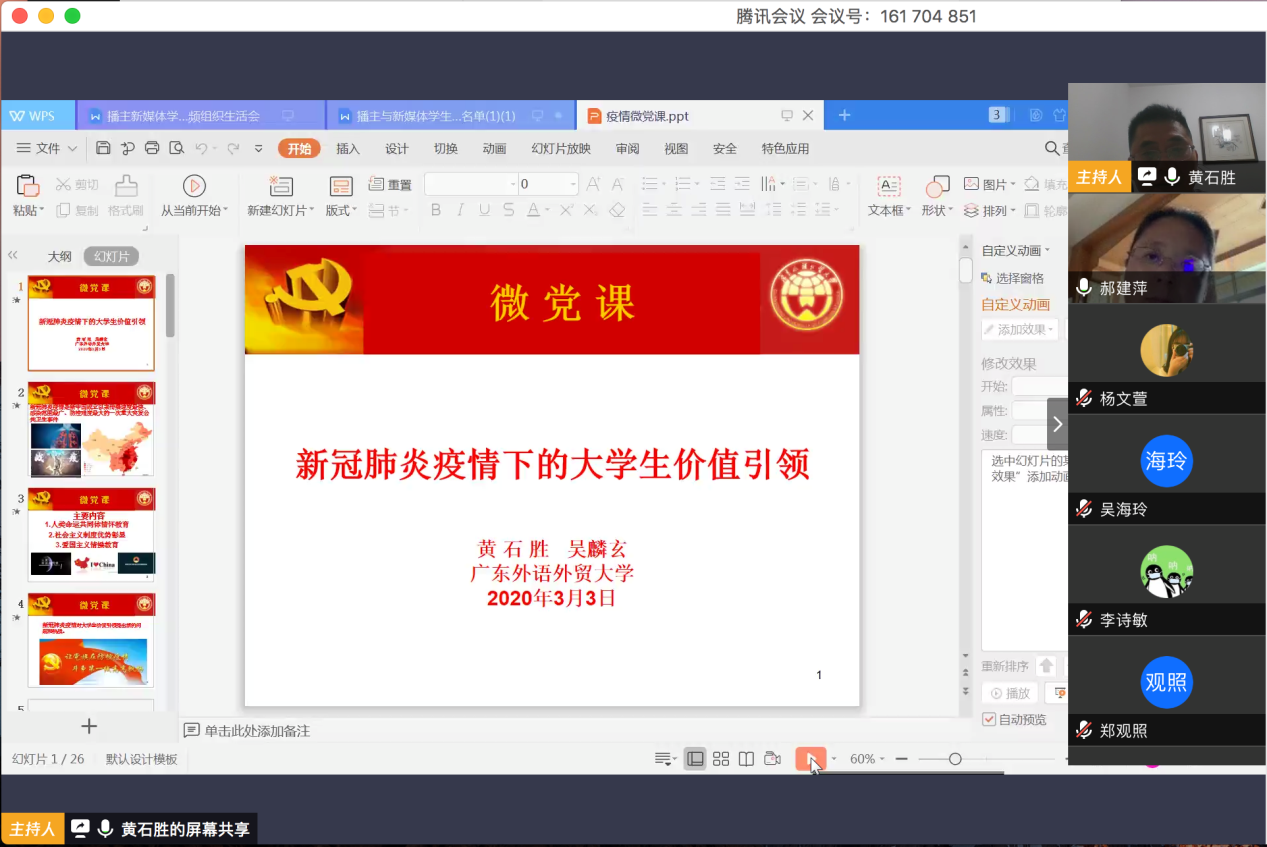Click the save icon in quick toolbar
The image size is (1267, 847).
coord(103,149)
